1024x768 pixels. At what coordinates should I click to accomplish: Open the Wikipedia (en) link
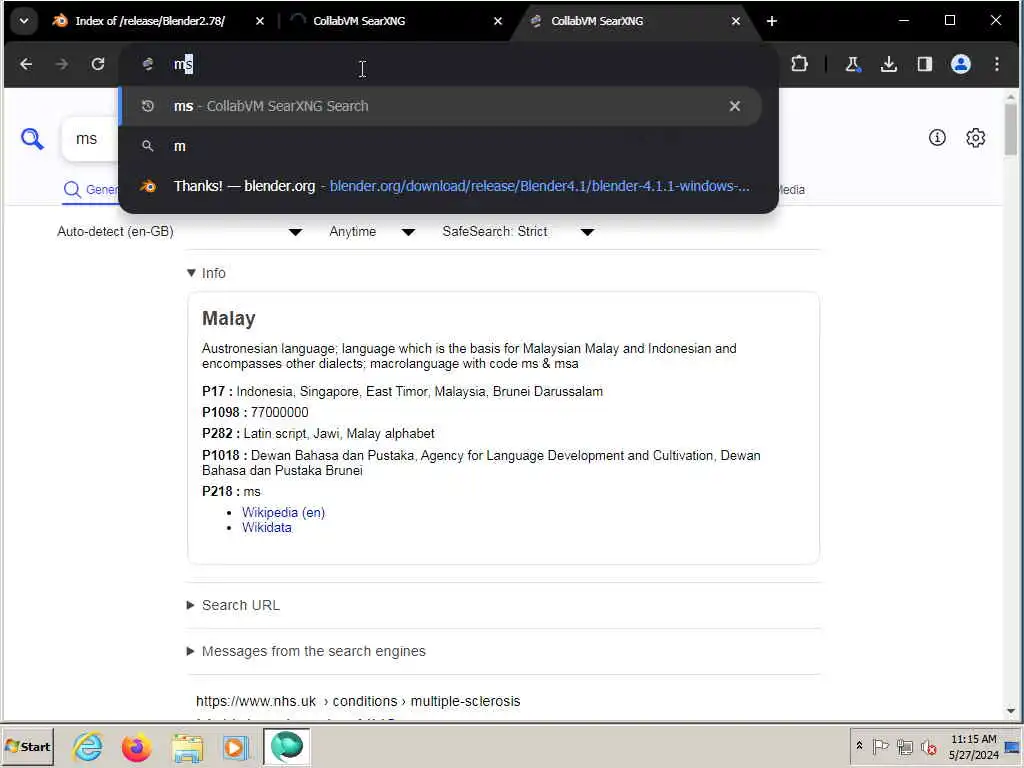[x=283, y=513]
